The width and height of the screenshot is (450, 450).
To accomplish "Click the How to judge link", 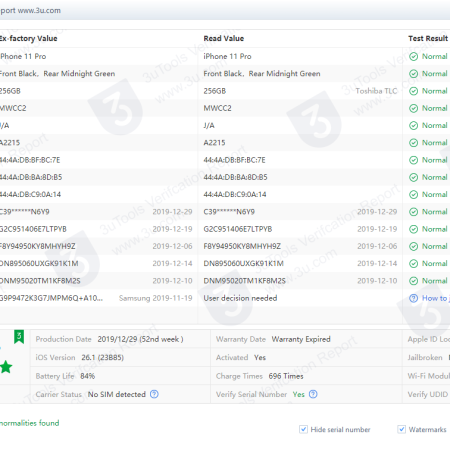I will click(436, 298).
